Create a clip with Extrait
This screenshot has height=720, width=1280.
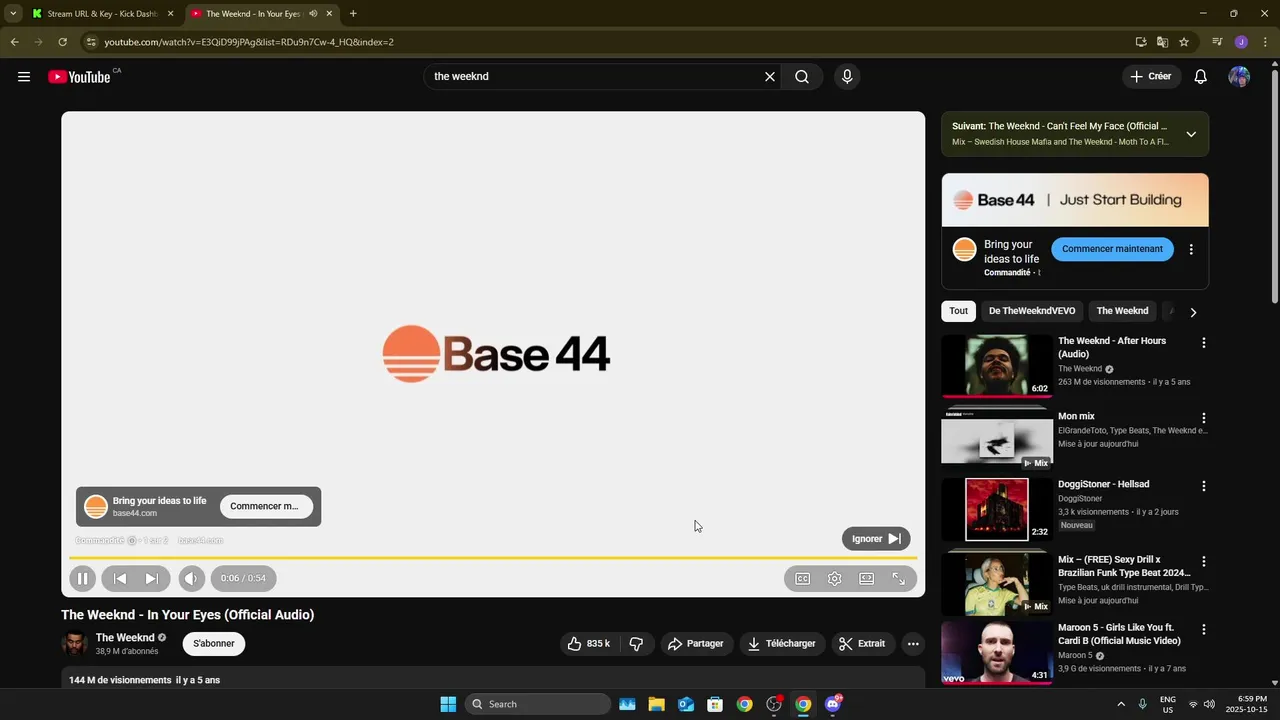click(862, 643)
